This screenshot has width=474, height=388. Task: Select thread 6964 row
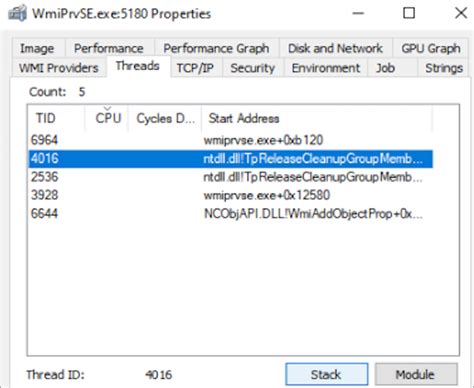click(x=230, y=140)
